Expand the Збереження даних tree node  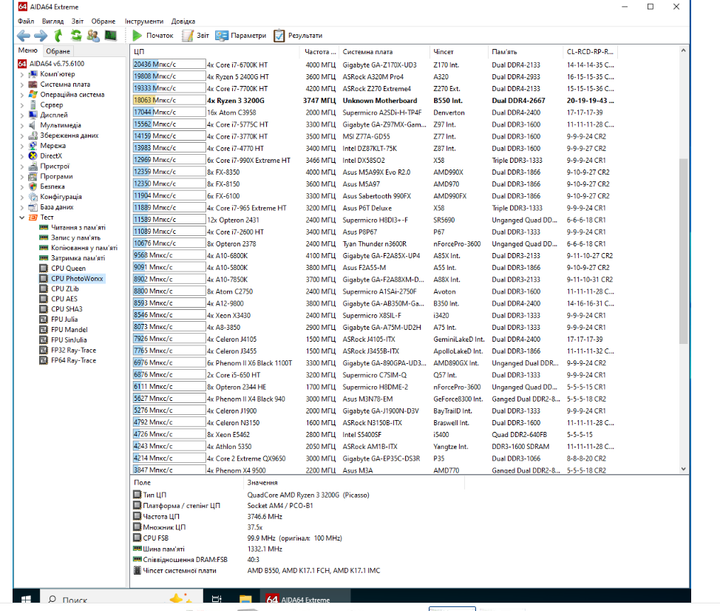[22, 135]
